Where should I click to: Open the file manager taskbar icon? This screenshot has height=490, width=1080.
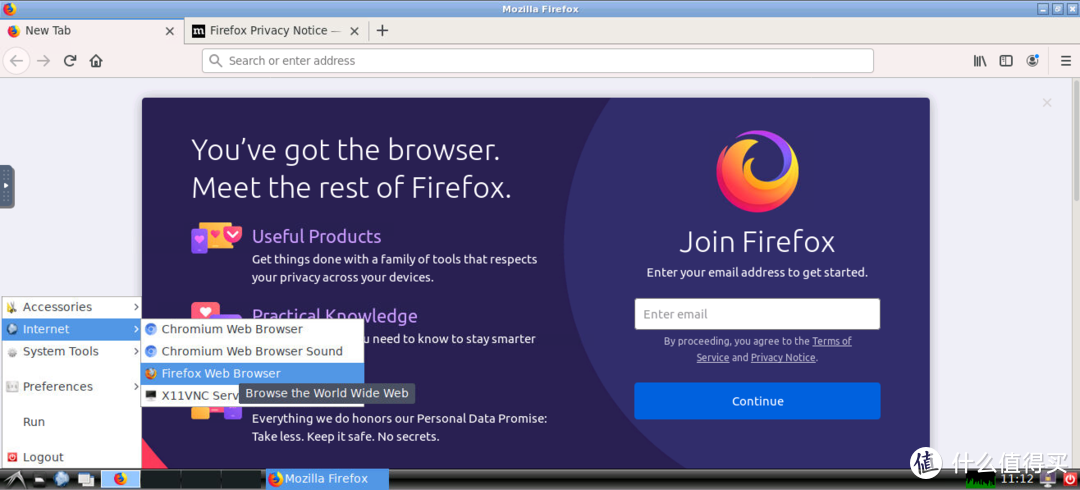(x=39, y=480)
